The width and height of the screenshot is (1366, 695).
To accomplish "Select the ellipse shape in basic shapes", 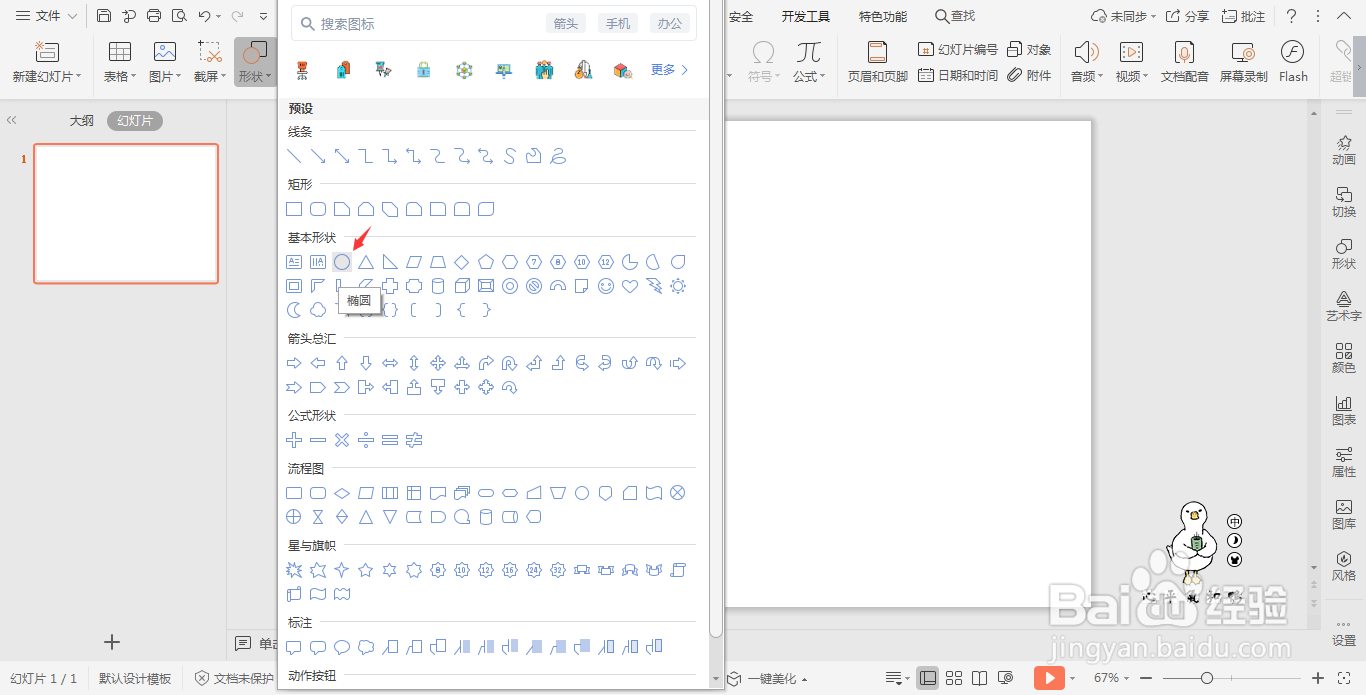I will [342, 262].
